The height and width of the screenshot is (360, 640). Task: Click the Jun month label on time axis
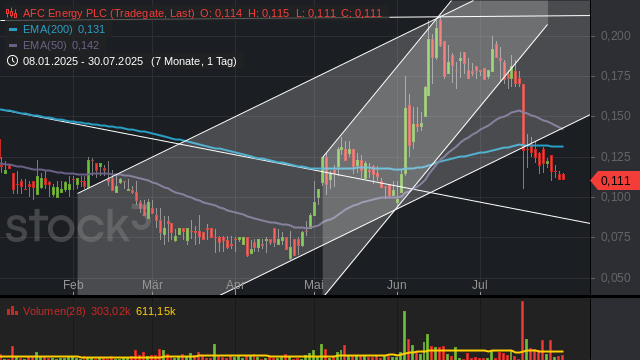point(396,285)
